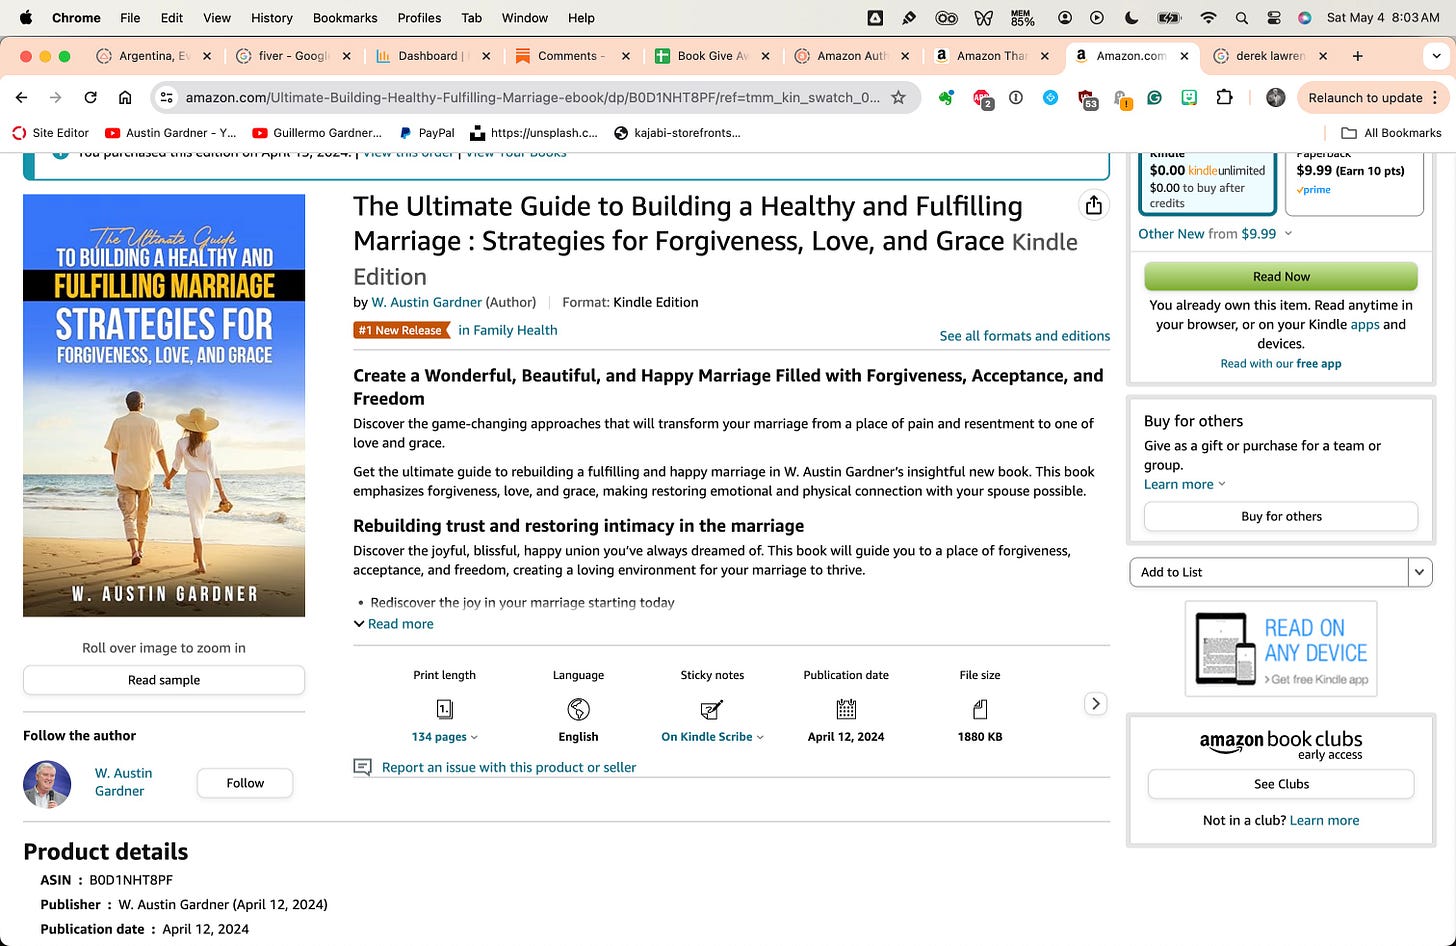The height and width of the screenshot is (946, 1456).
Task: Click the Chrome profile avatar icon
Action: (x=1275, y=97)
